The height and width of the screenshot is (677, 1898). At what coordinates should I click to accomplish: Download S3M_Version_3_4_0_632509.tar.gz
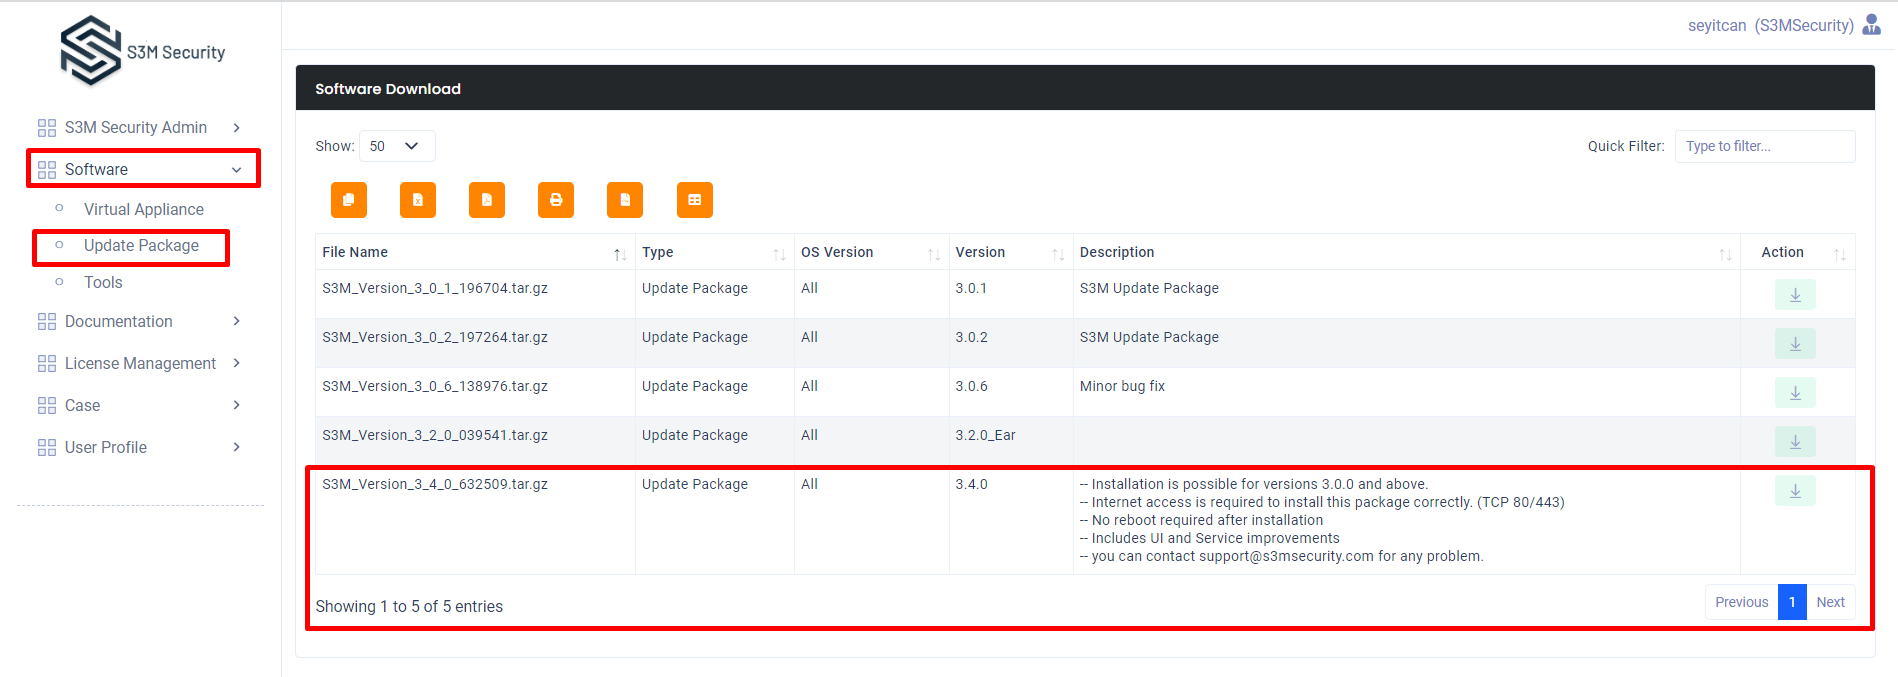[1795, 491]
